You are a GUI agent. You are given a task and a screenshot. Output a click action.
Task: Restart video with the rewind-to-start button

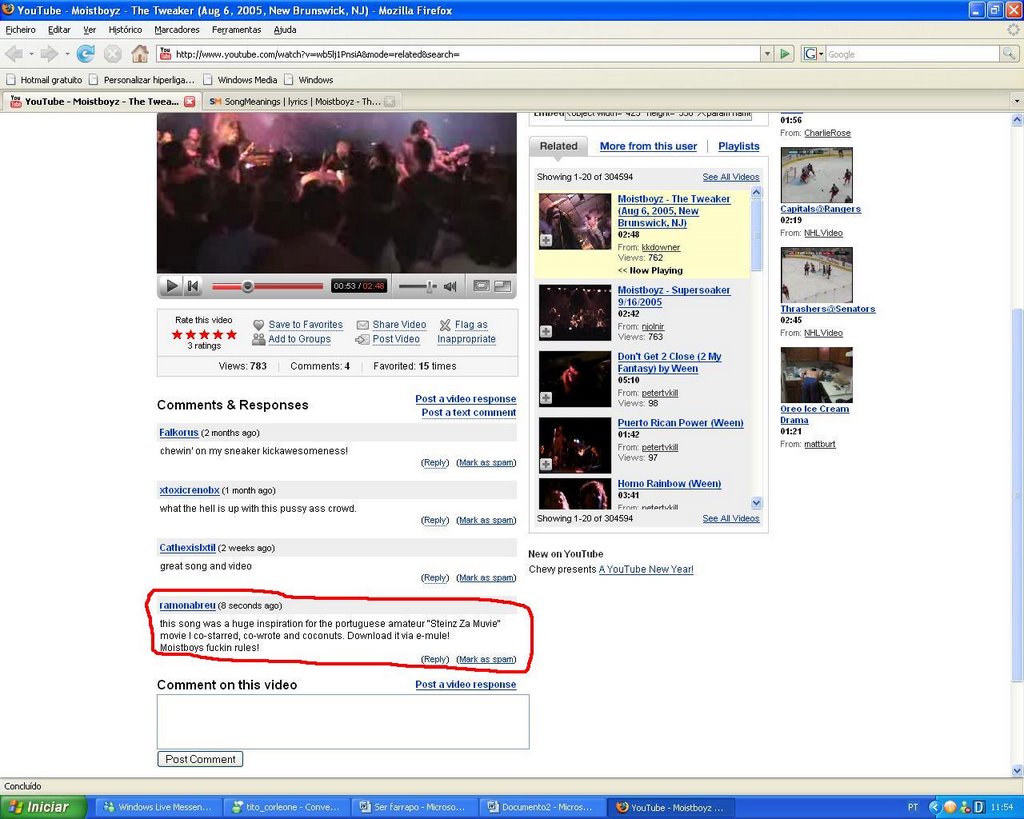[x=193, y=285]
